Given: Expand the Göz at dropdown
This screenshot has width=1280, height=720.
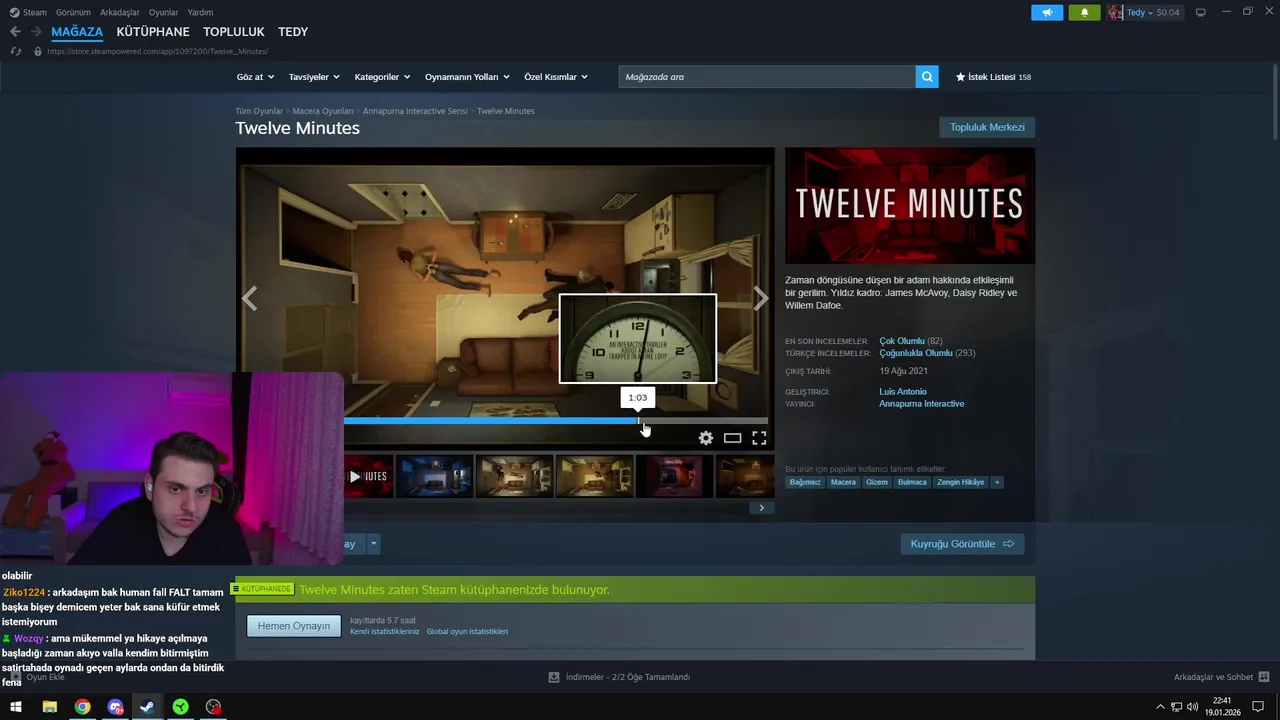Looking at the screenshot, I should click(254, 77).
